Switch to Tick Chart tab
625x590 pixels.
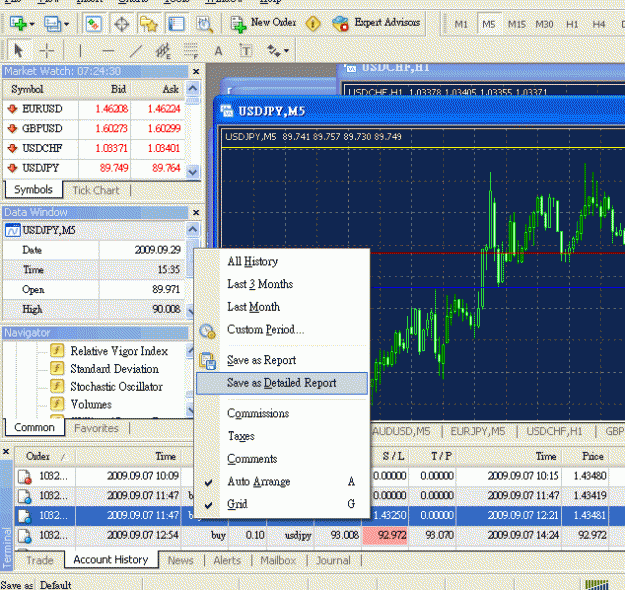pos(96,190)
